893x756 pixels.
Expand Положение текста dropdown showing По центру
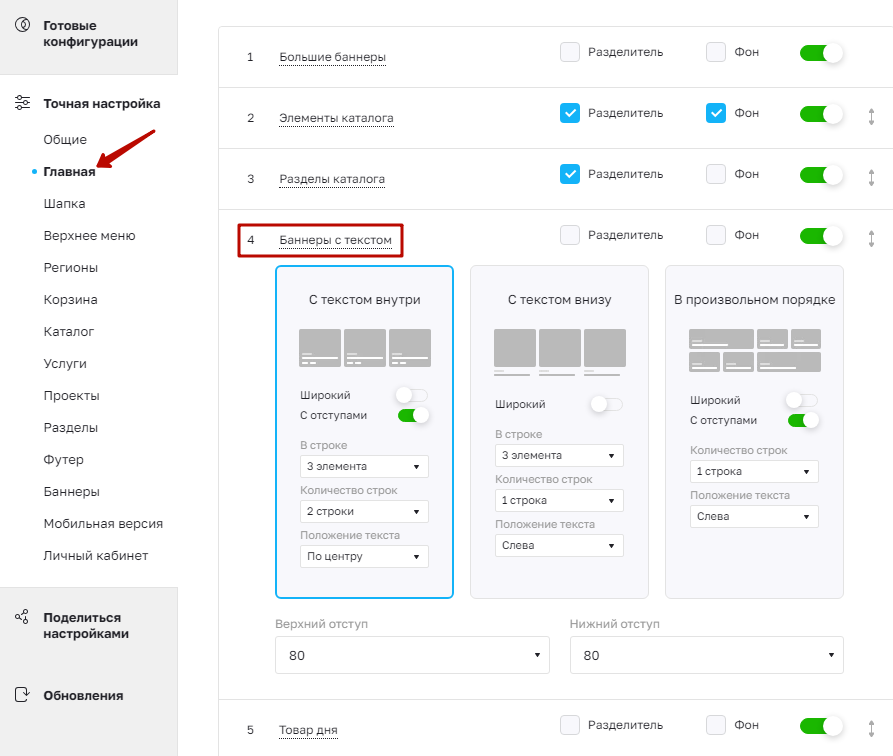coord(364,557)
